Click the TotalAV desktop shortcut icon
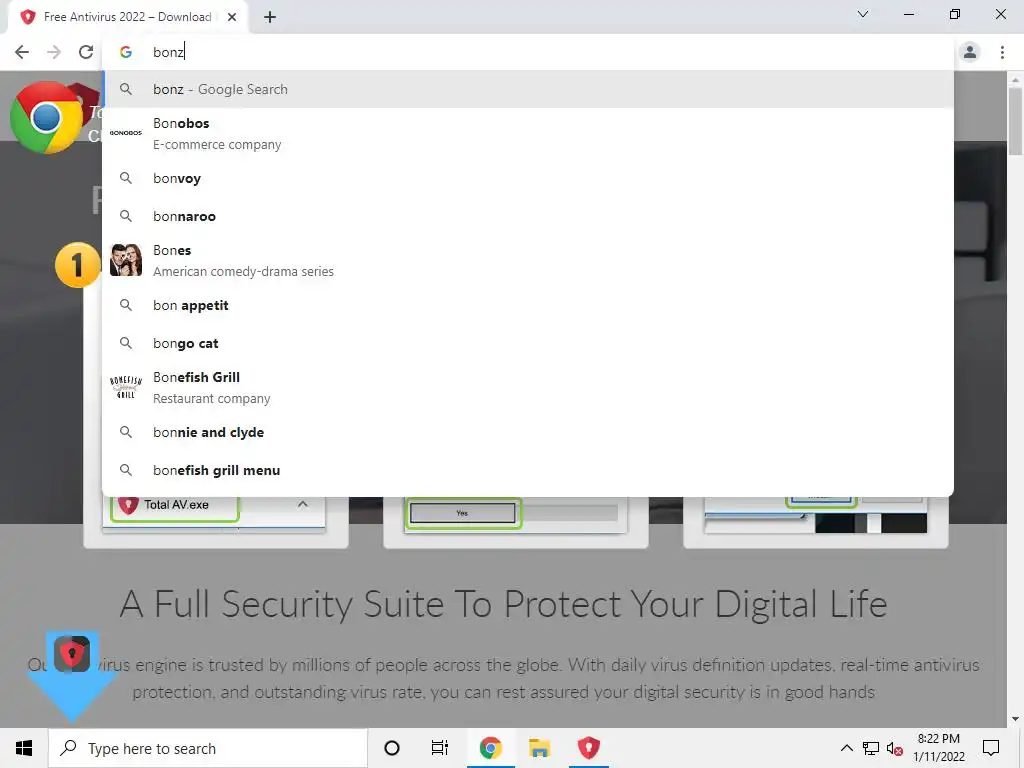Viewport: 1024px width, 768px height. click(x=72, y=654)
